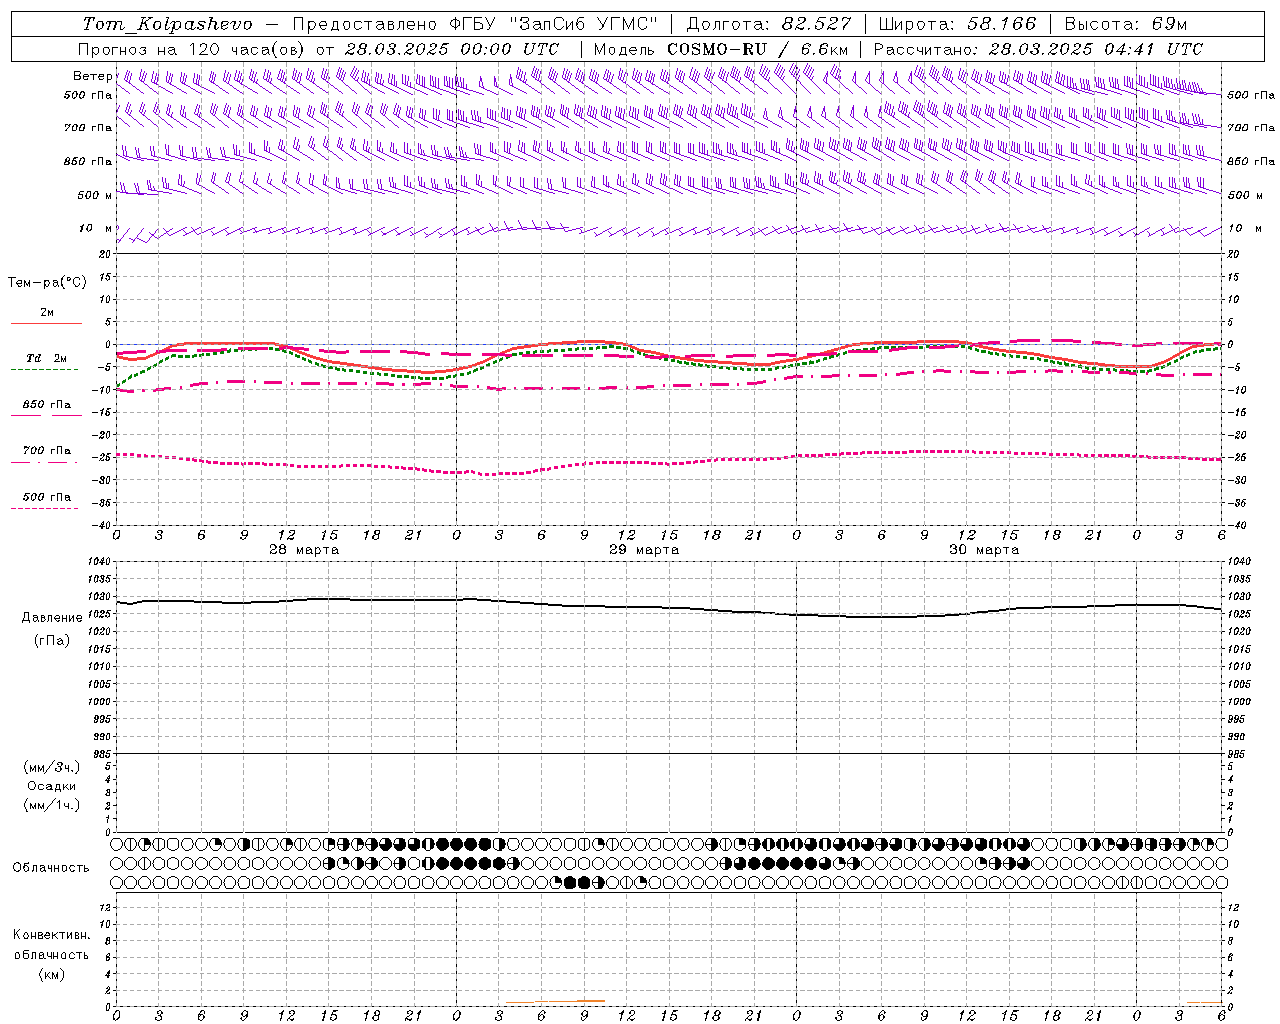Screen dimensions: 1280x1024
Task: Click the Td 2м dew point legend entry
Action: 46,358
